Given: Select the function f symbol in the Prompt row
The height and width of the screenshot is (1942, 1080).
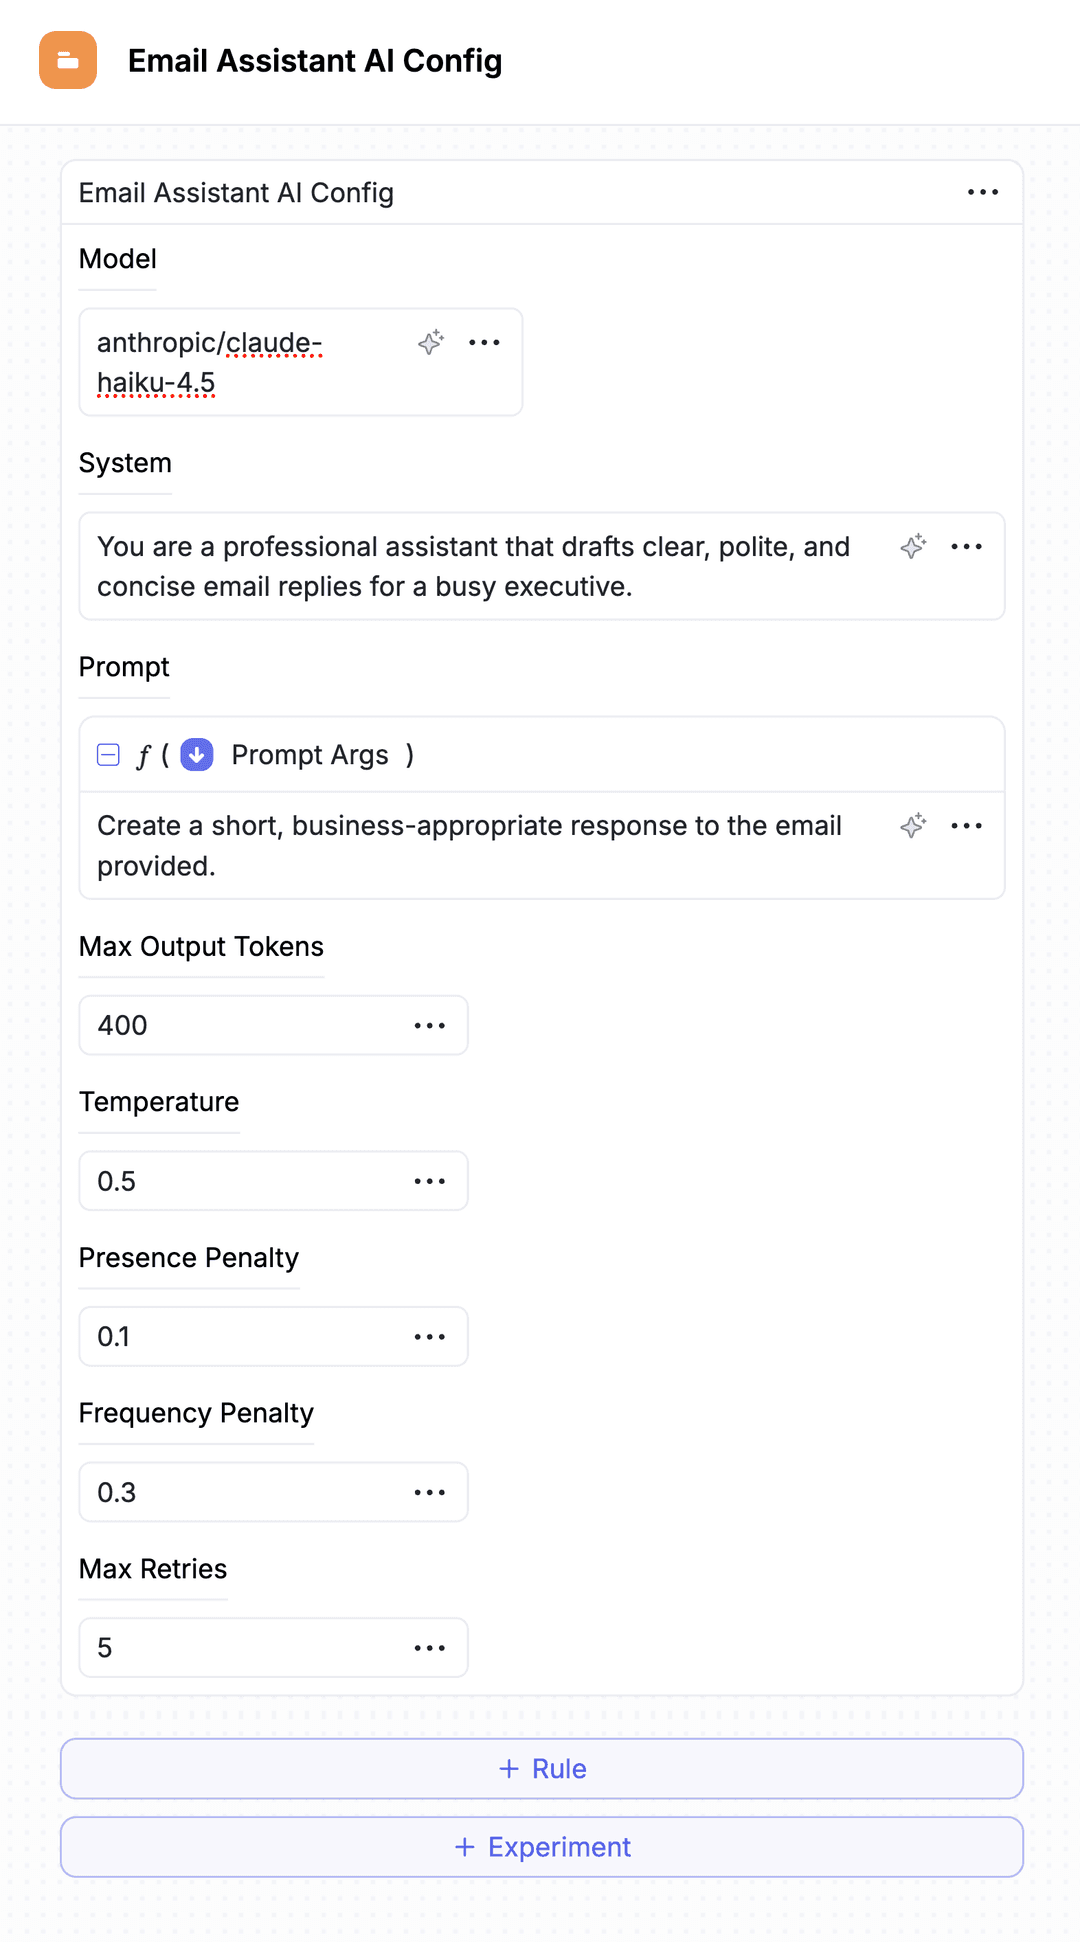Looking at the screenshot, I should (142, 754).
